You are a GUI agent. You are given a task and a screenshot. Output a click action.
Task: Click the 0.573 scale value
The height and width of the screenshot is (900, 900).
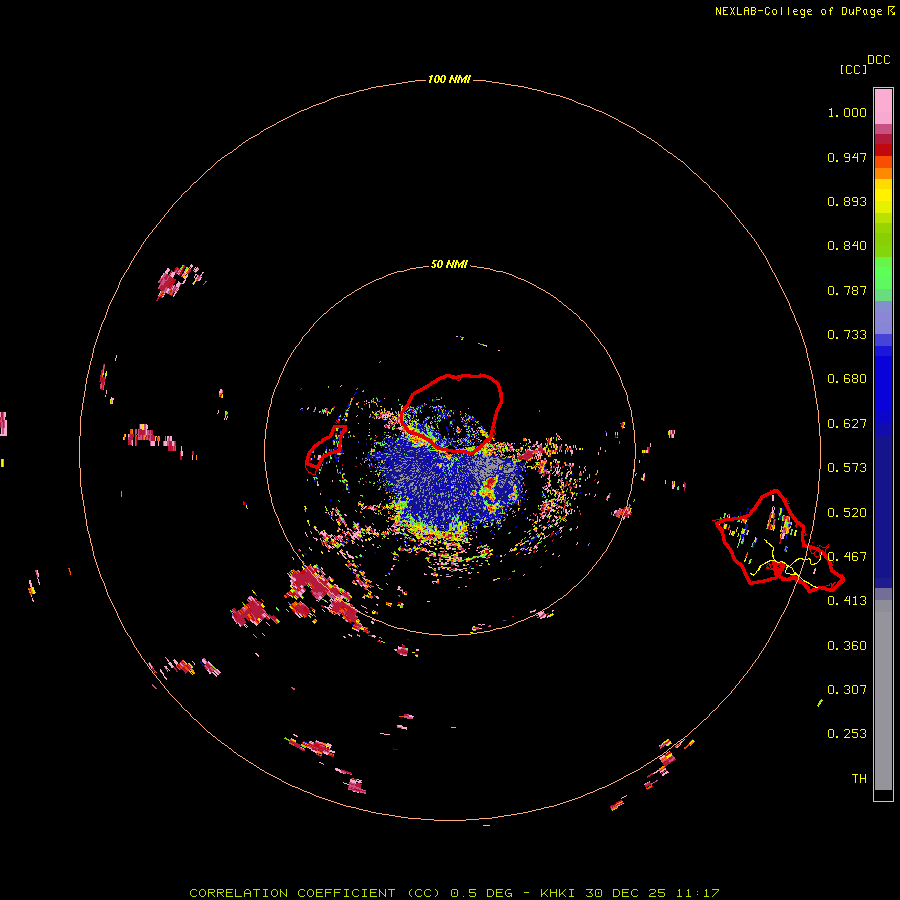[847, 468]
